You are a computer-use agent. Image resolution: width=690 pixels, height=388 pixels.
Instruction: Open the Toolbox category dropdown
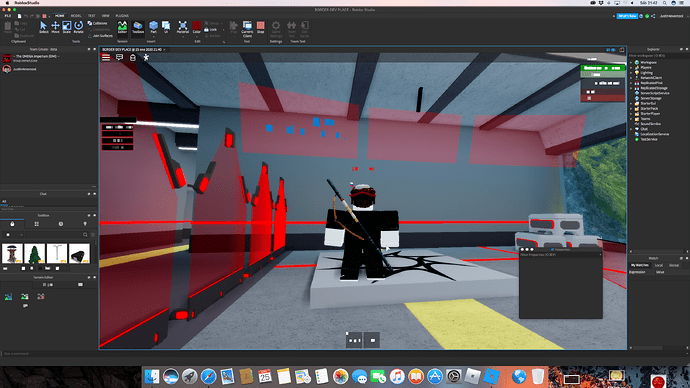(x=13, y=235)
